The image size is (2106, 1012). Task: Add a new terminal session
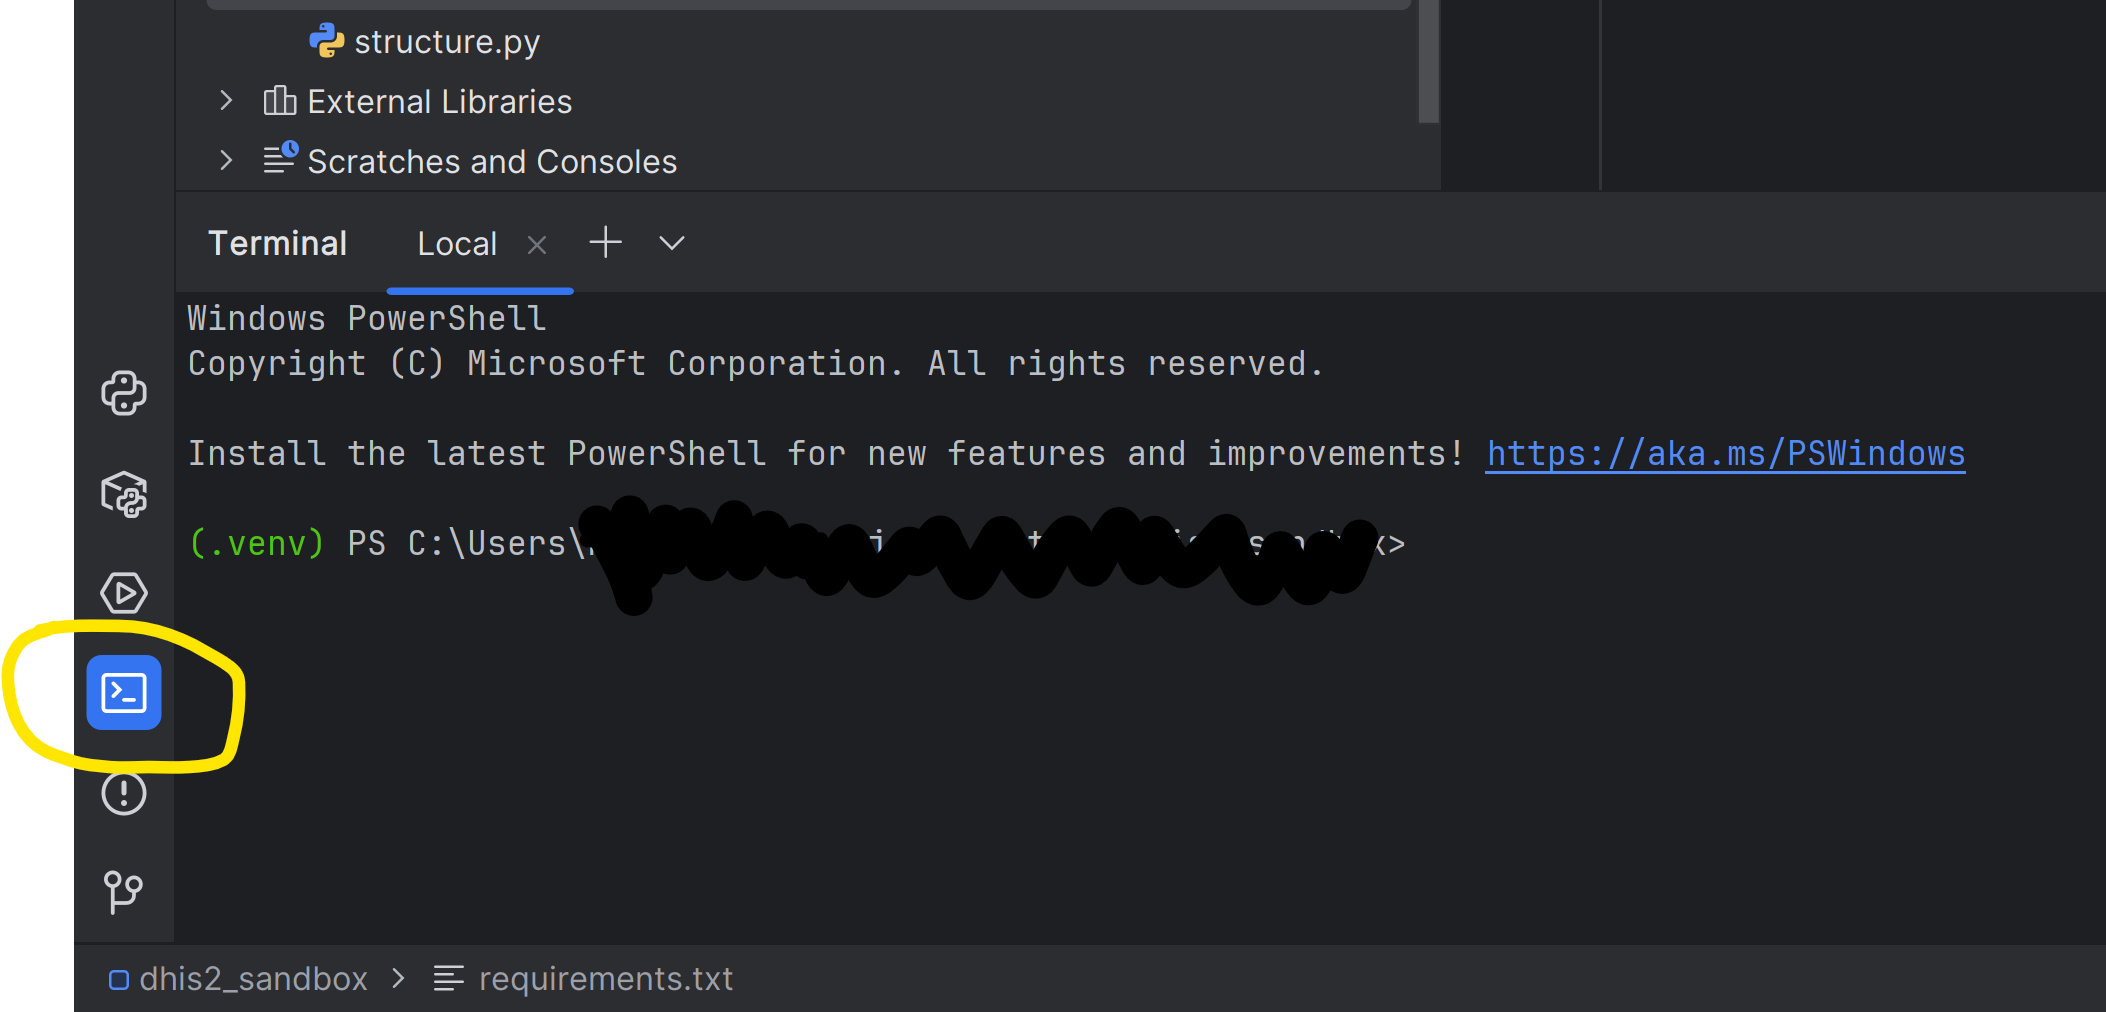point(605,243)
